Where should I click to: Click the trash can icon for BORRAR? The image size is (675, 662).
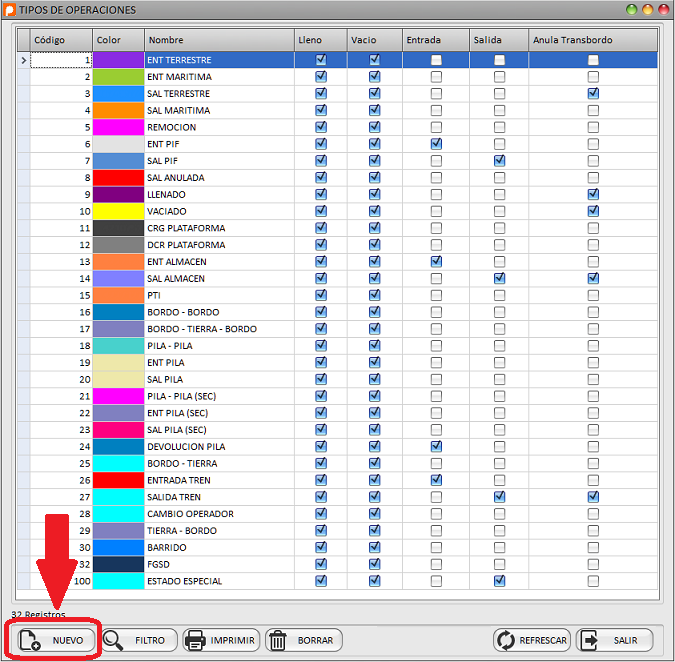pyautogui.click(x=278, y=640)
